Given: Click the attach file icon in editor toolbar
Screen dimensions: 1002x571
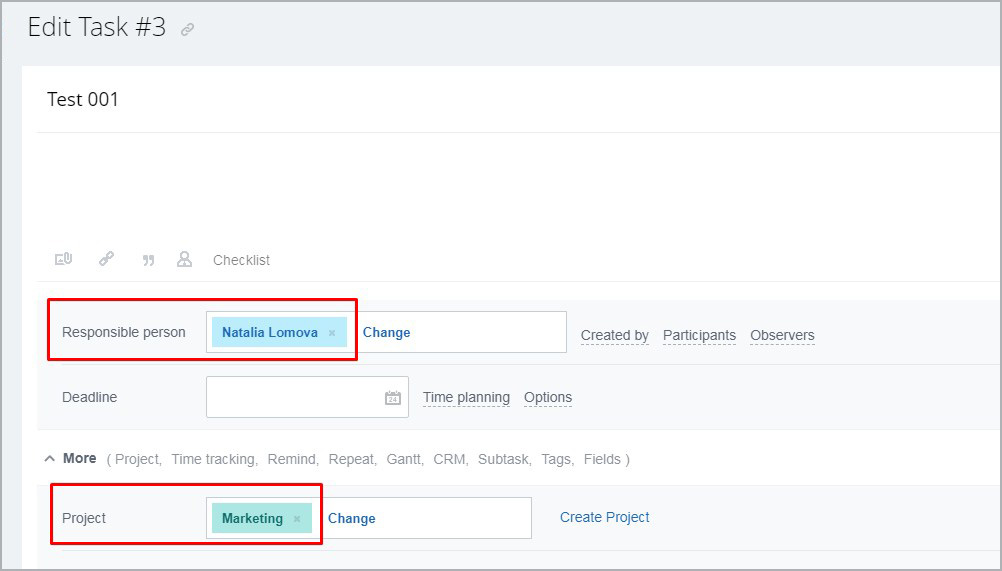Looking at the screenshot, I should point(63,259).
